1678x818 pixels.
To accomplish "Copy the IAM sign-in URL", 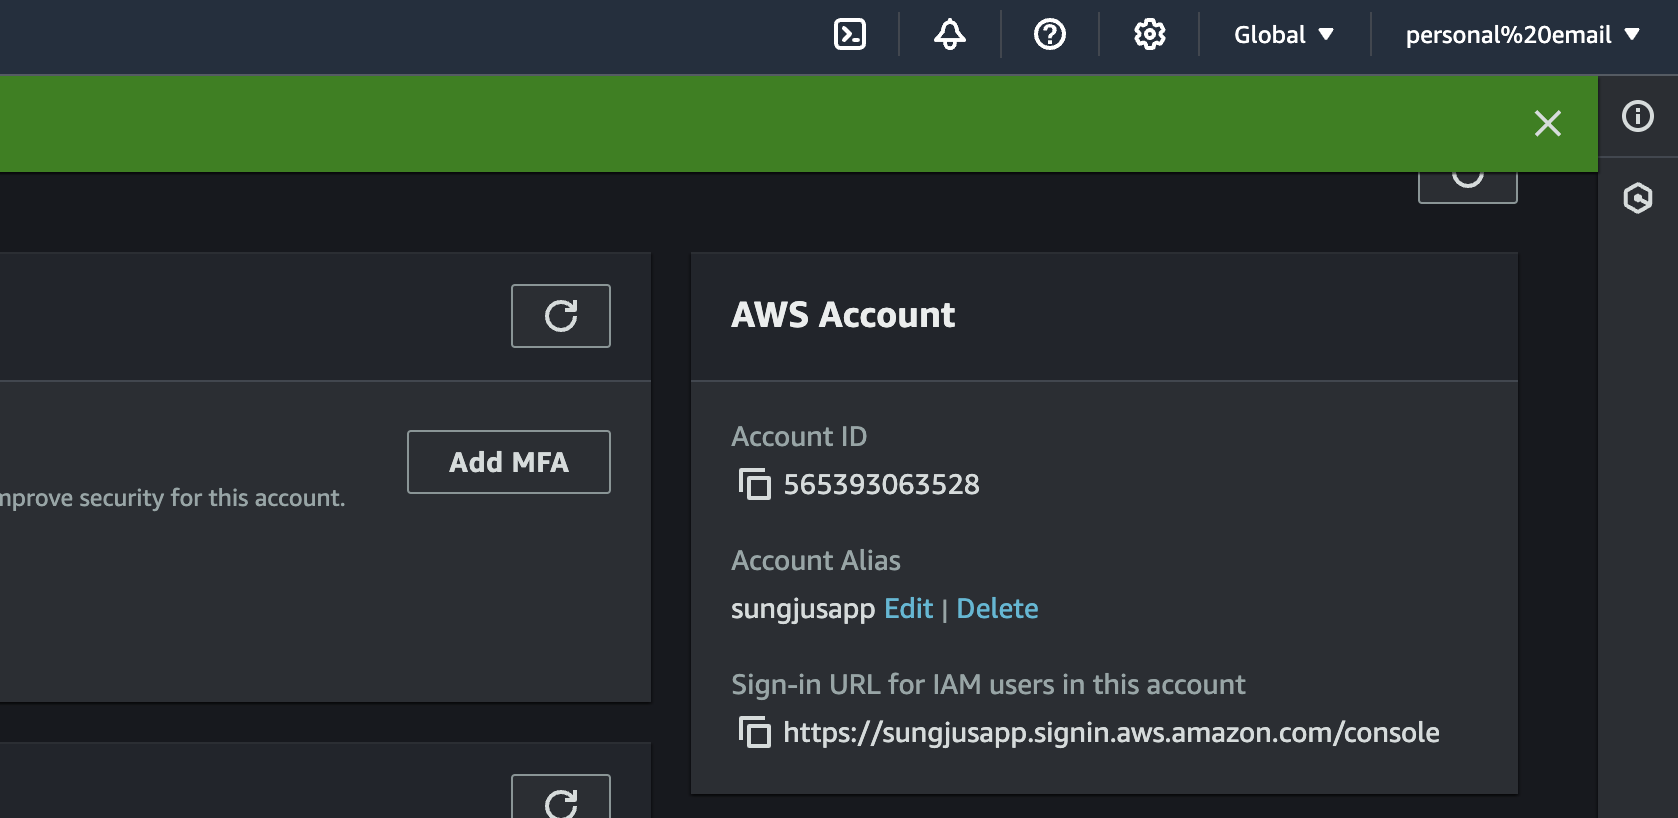I will pyautogui.click(x=755, y=733).
